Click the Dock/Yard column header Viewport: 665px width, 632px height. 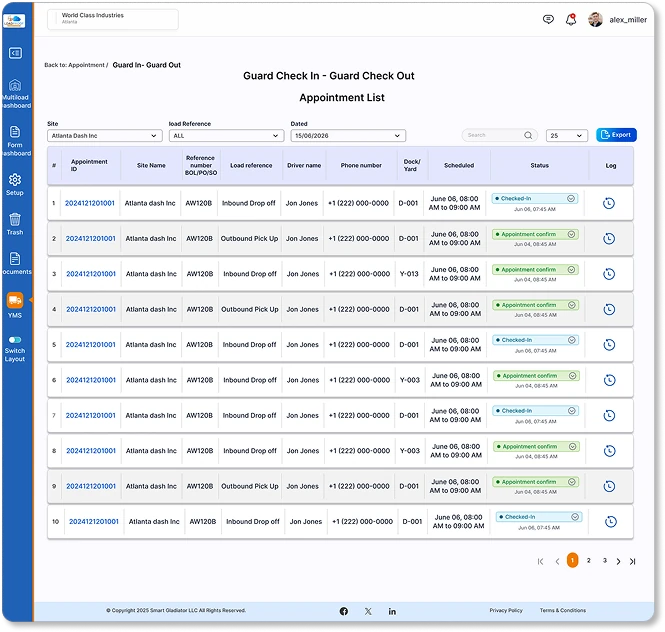[x=411, y=165]
